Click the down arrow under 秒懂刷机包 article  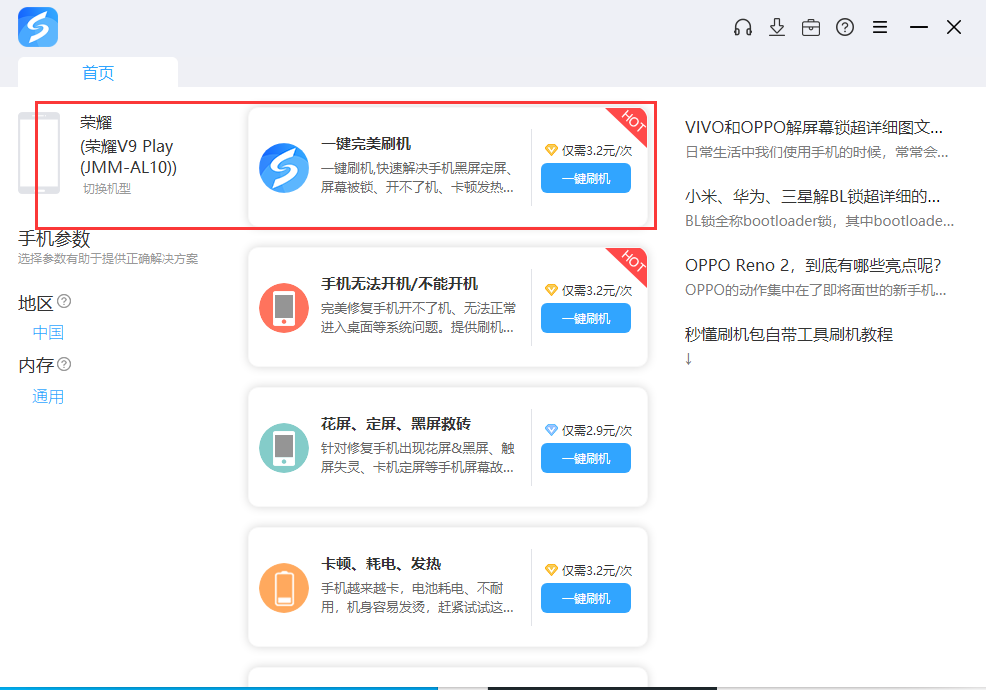tap(689, 359)
